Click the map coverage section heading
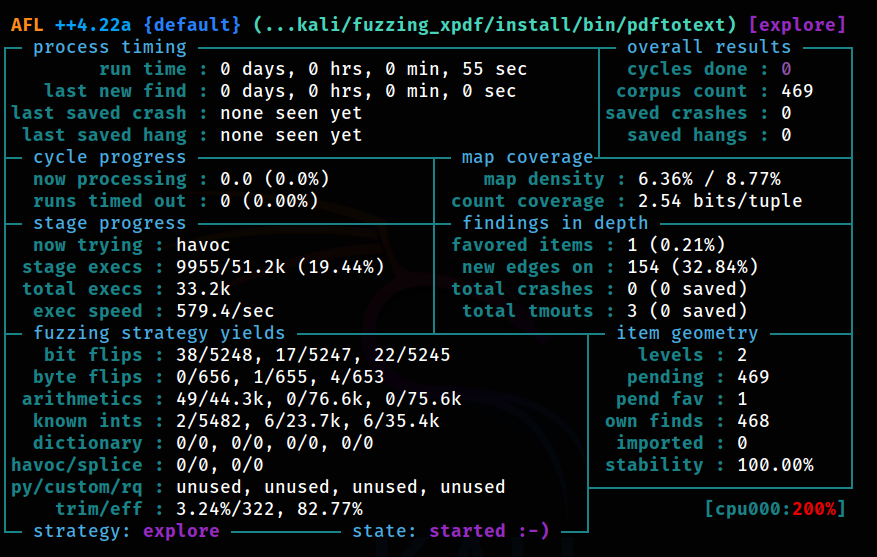The width and height of the screenshot is (877, 557). tap(527, 157)
